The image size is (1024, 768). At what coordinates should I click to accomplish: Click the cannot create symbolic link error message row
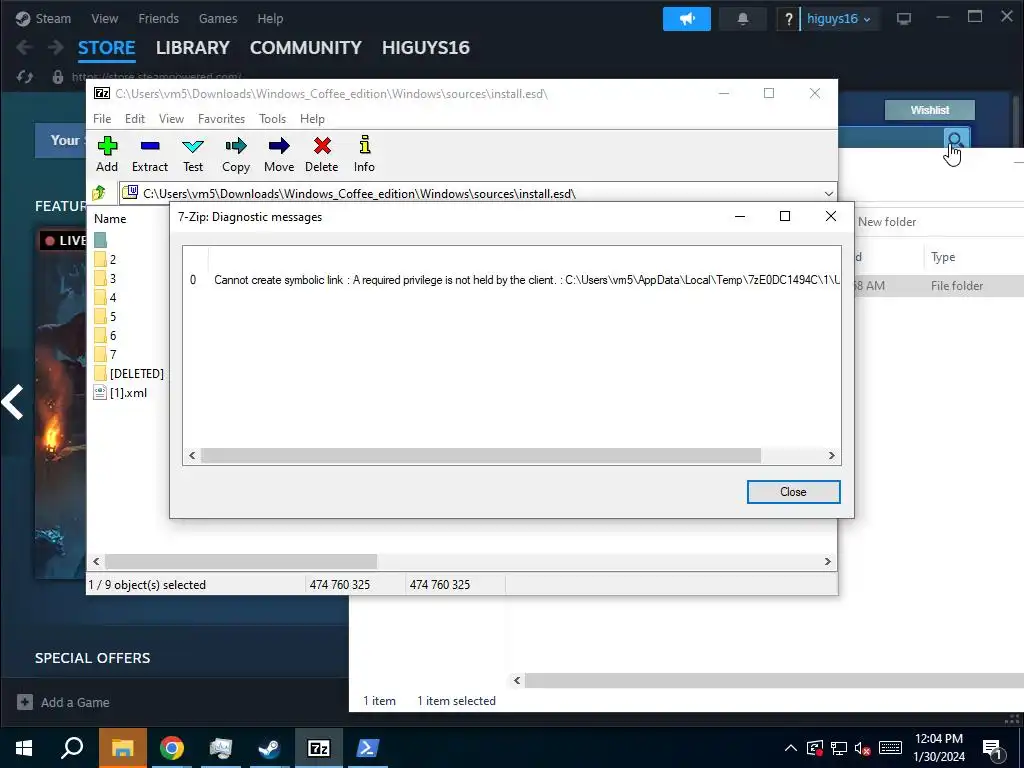click(513, 280)
